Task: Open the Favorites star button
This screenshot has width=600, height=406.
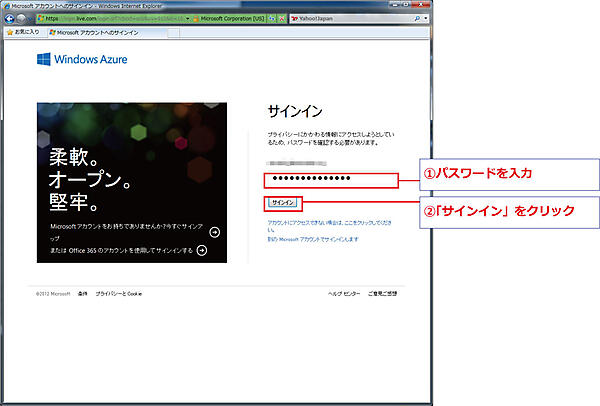Action: click(23, 32)
